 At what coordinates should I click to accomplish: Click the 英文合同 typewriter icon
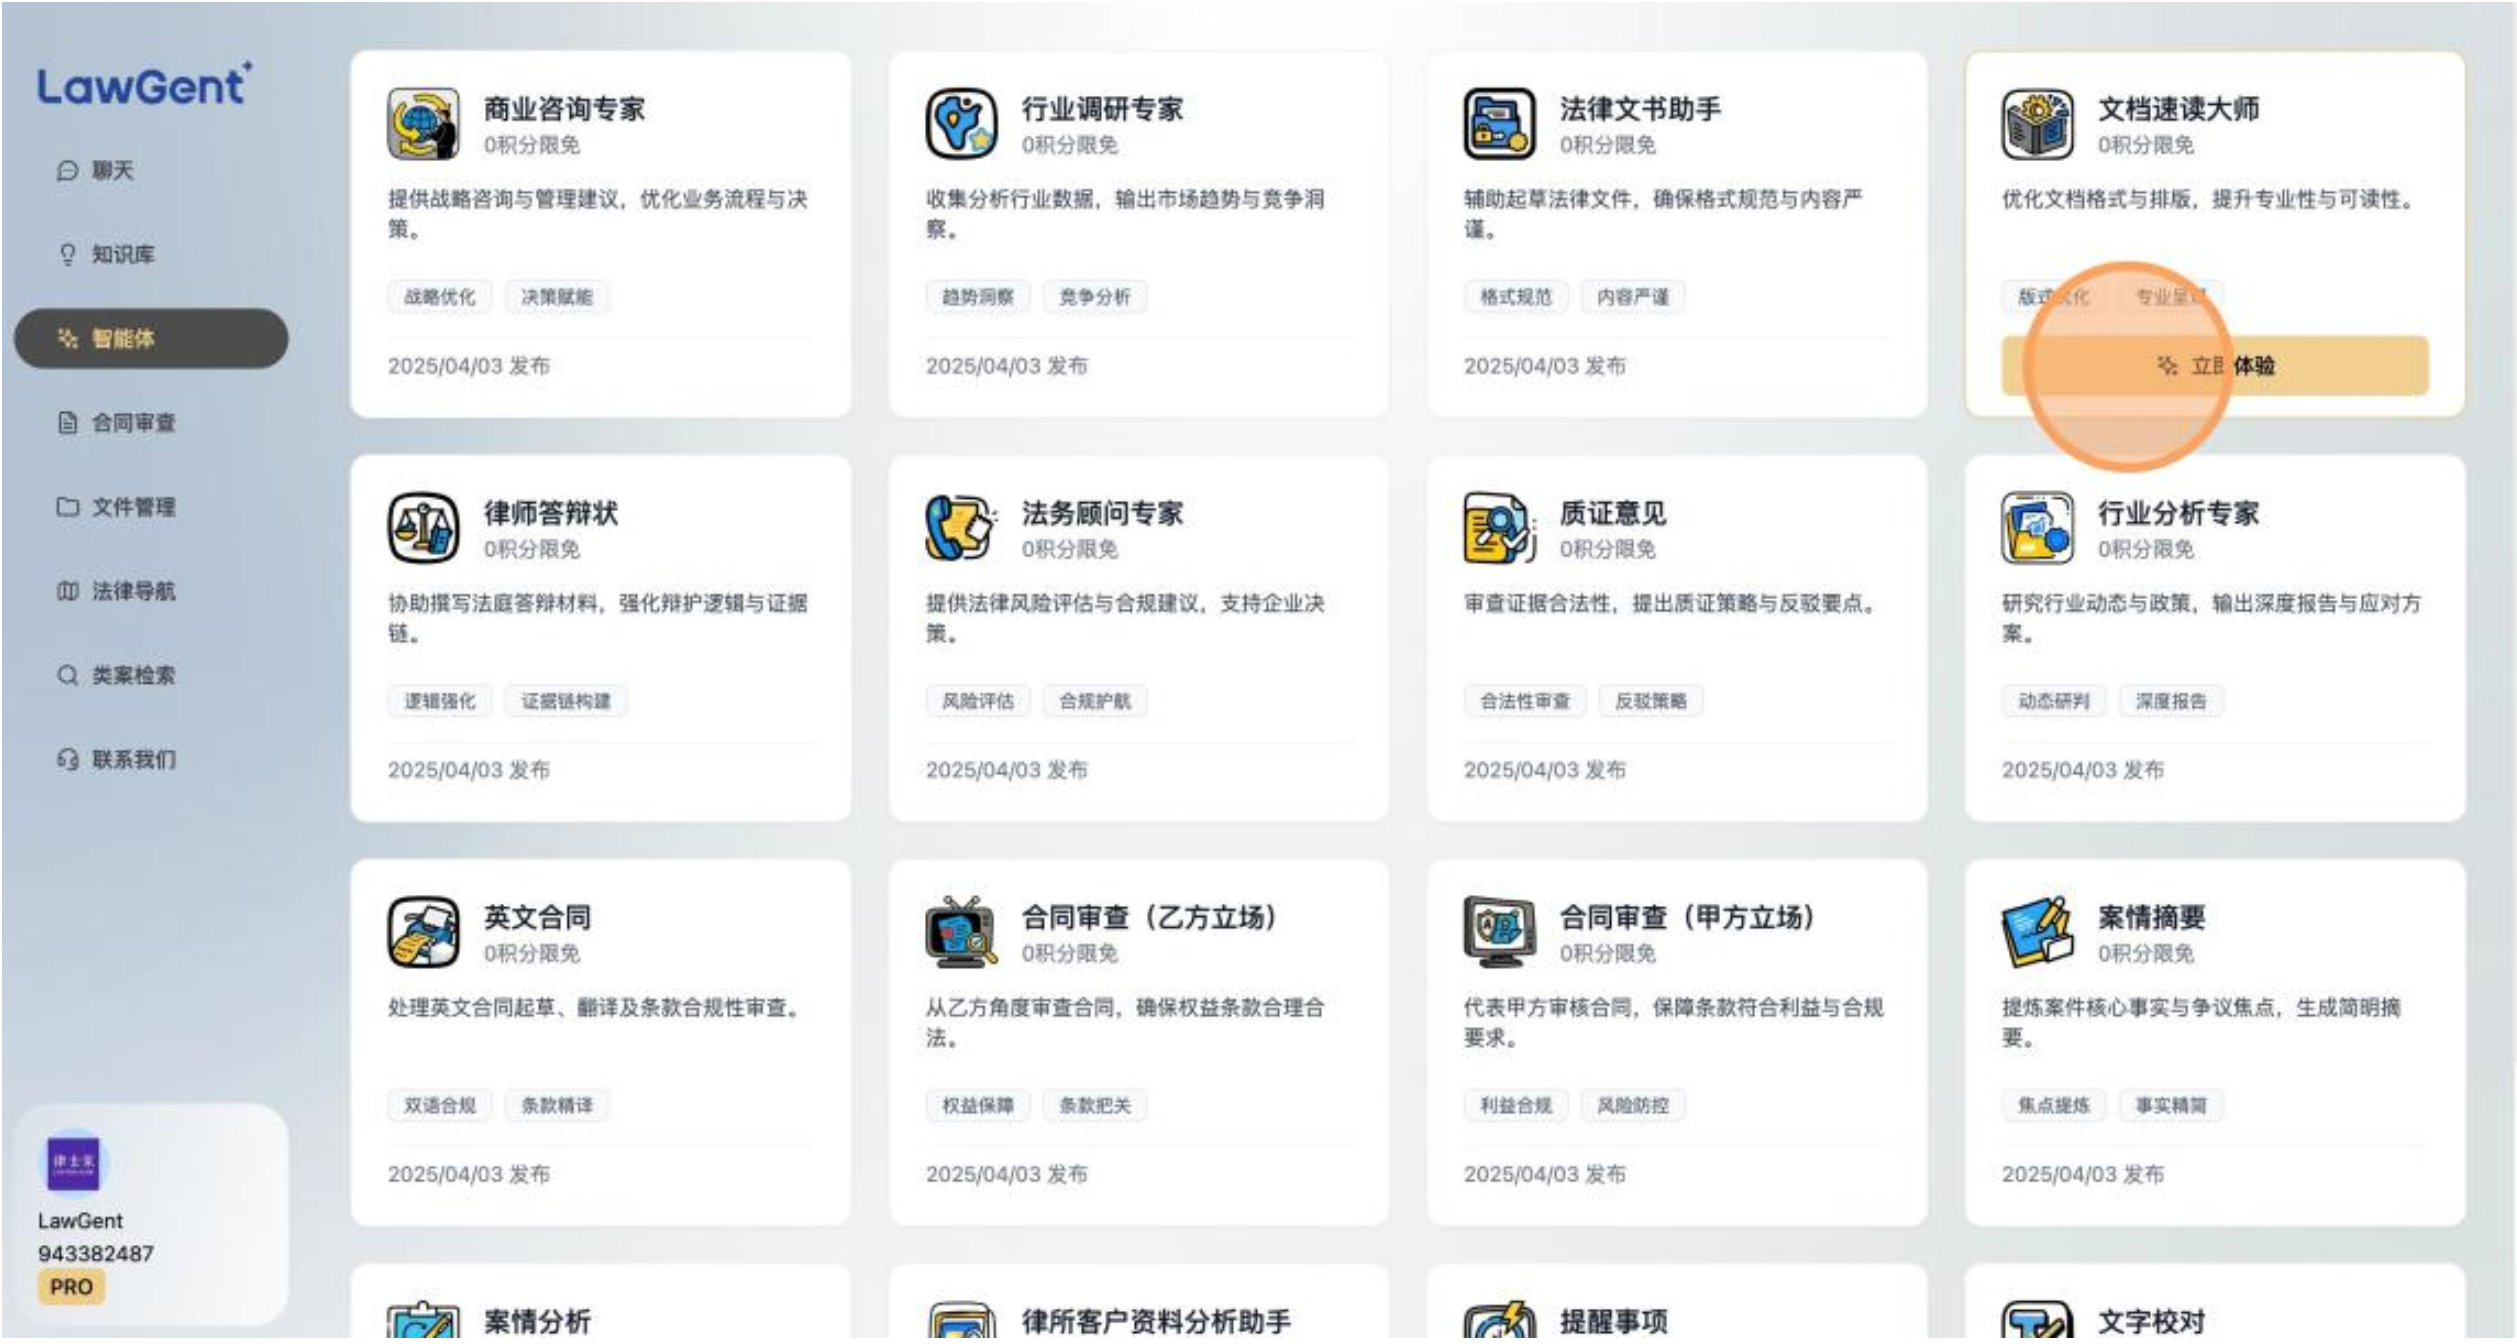(423, 932)
